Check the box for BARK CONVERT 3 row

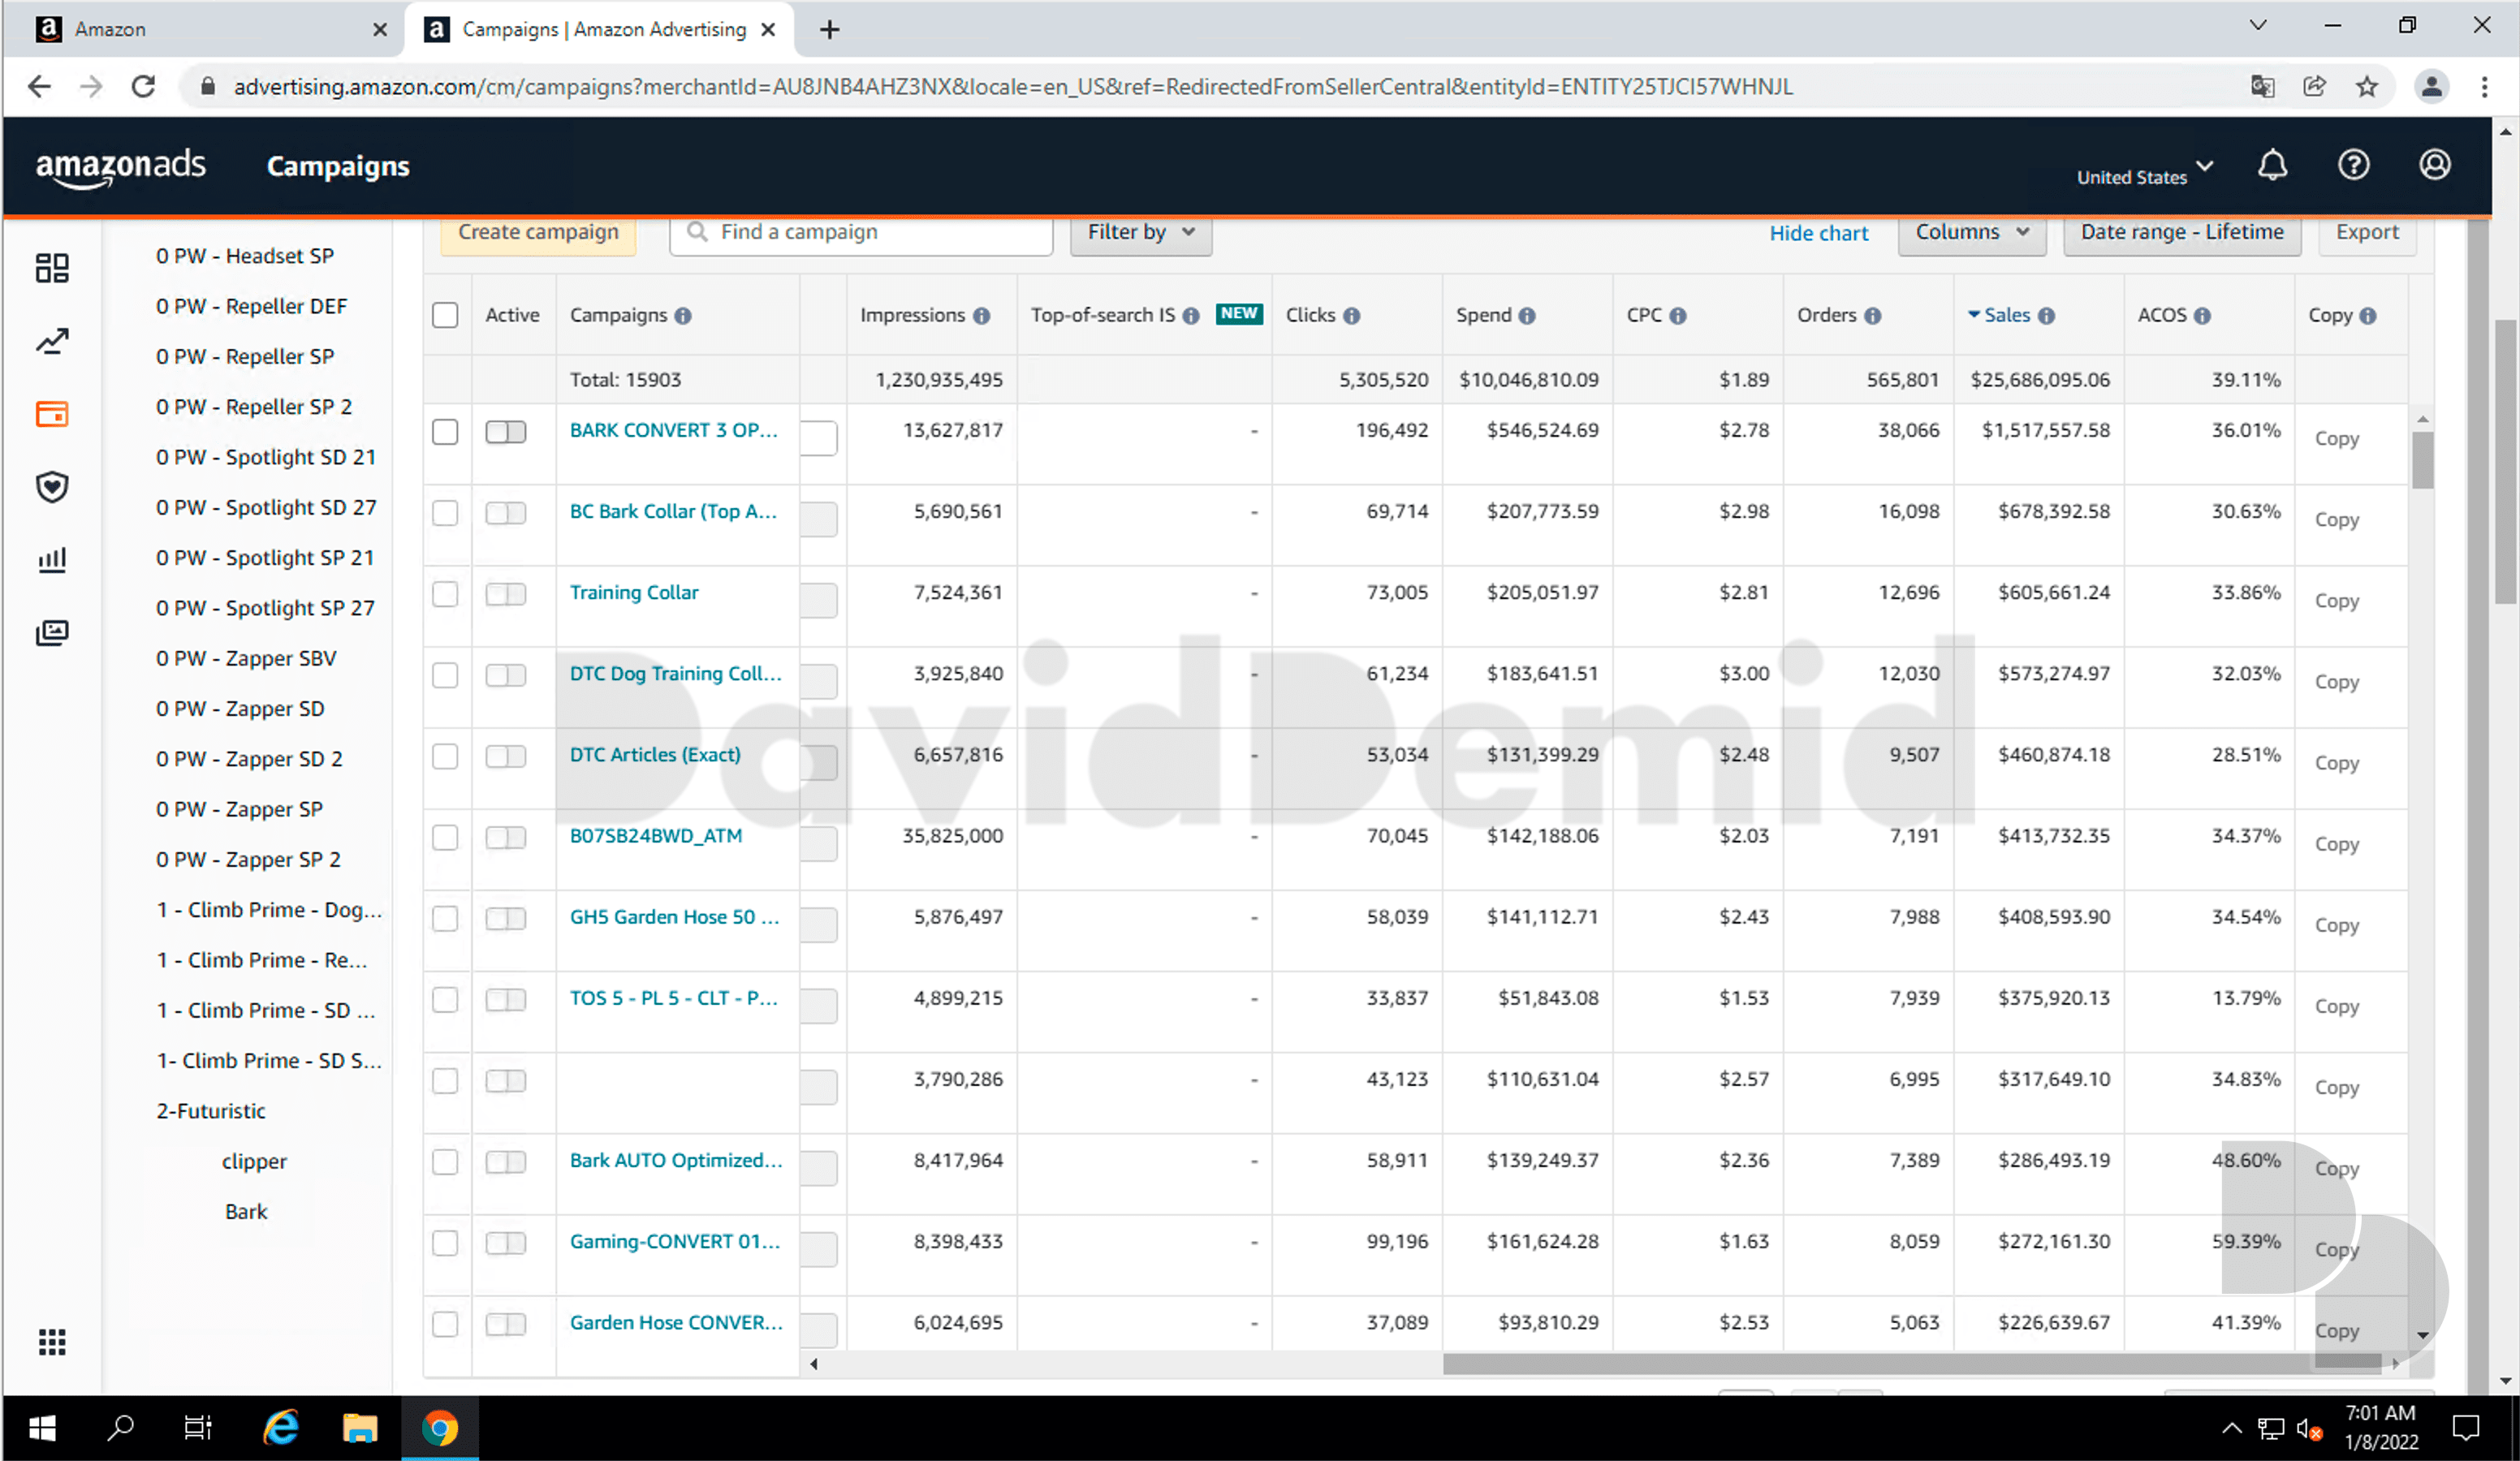coord(445,432)
